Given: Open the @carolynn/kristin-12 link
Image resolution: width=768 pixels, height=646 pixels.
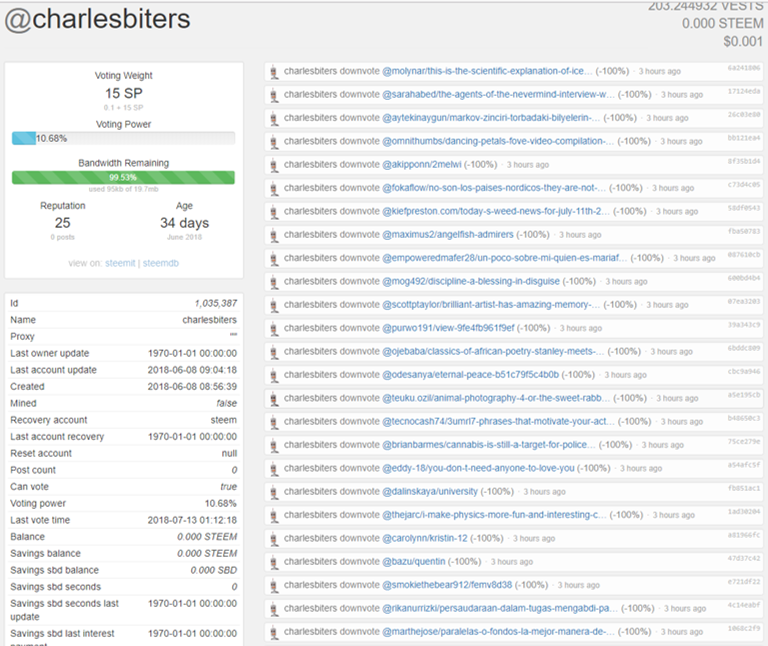Looking at the screenshot, I should (425, 538).
